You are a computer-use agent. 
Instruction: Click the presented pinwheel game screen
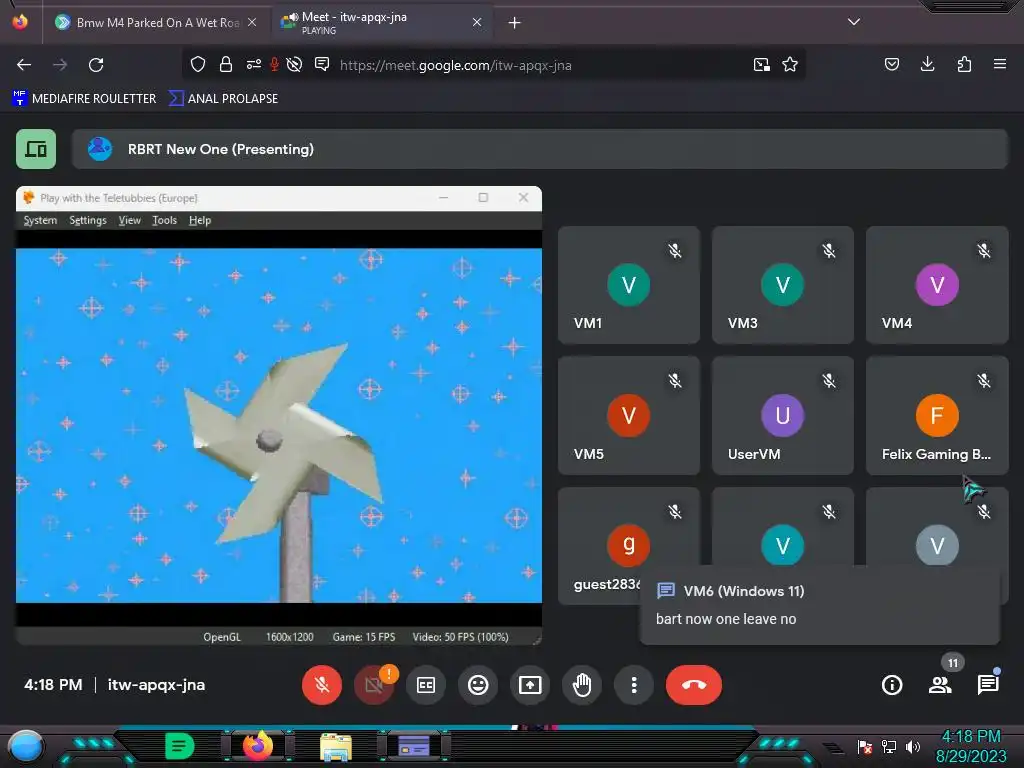[279, 425]
